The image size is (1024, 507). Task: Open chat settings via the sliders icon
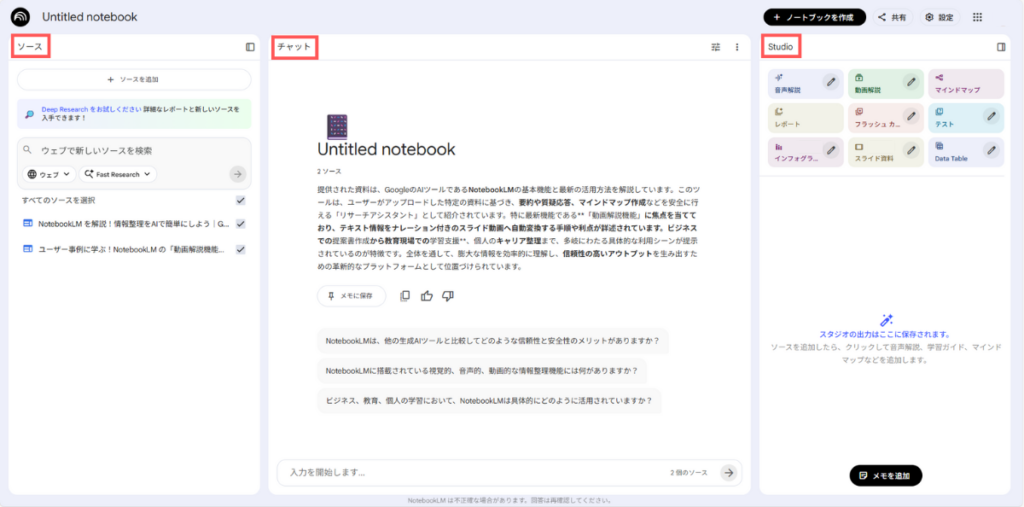(715, 47)
